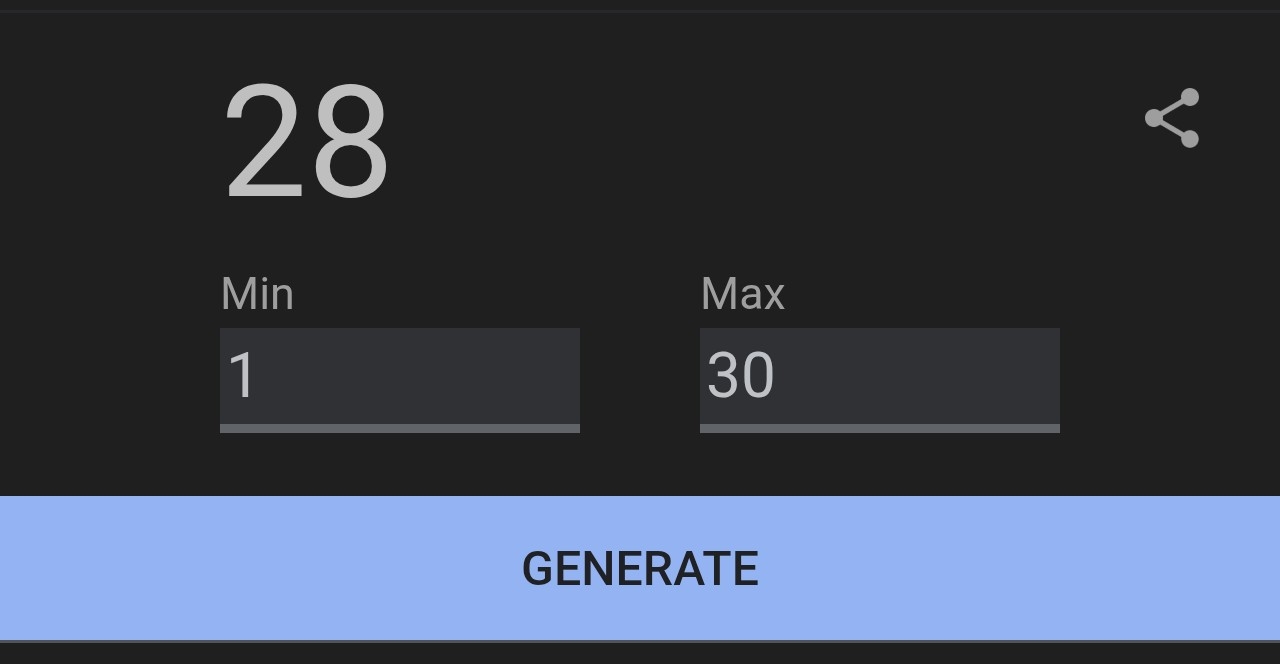Tap the text "Max" above 30

click(743, 294)
